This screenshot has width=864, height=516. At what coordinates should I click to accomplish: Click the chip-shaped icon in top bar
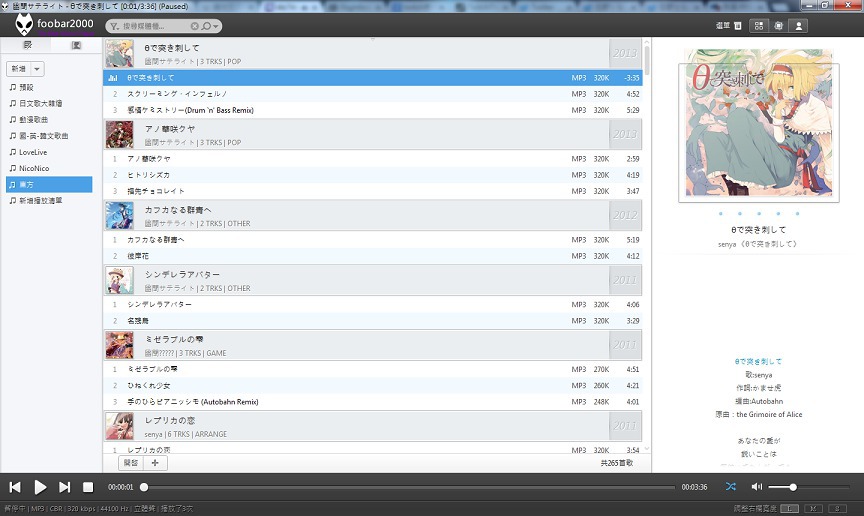779,25
